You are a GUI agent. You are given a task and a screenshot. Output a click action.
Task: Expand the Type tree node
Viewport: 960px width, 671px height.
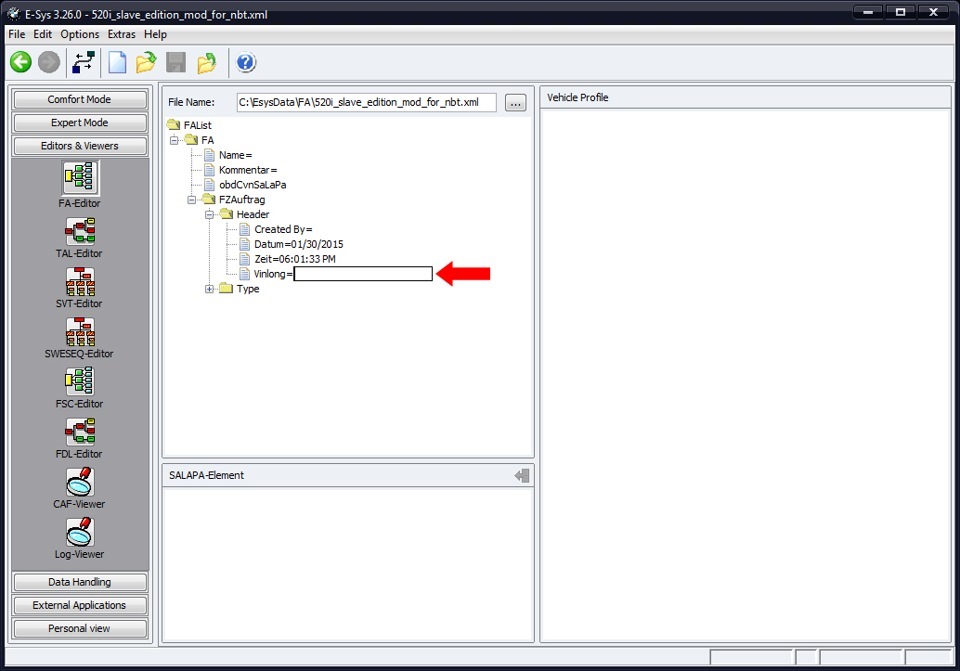pyautogui.click(x=209, y=289)
